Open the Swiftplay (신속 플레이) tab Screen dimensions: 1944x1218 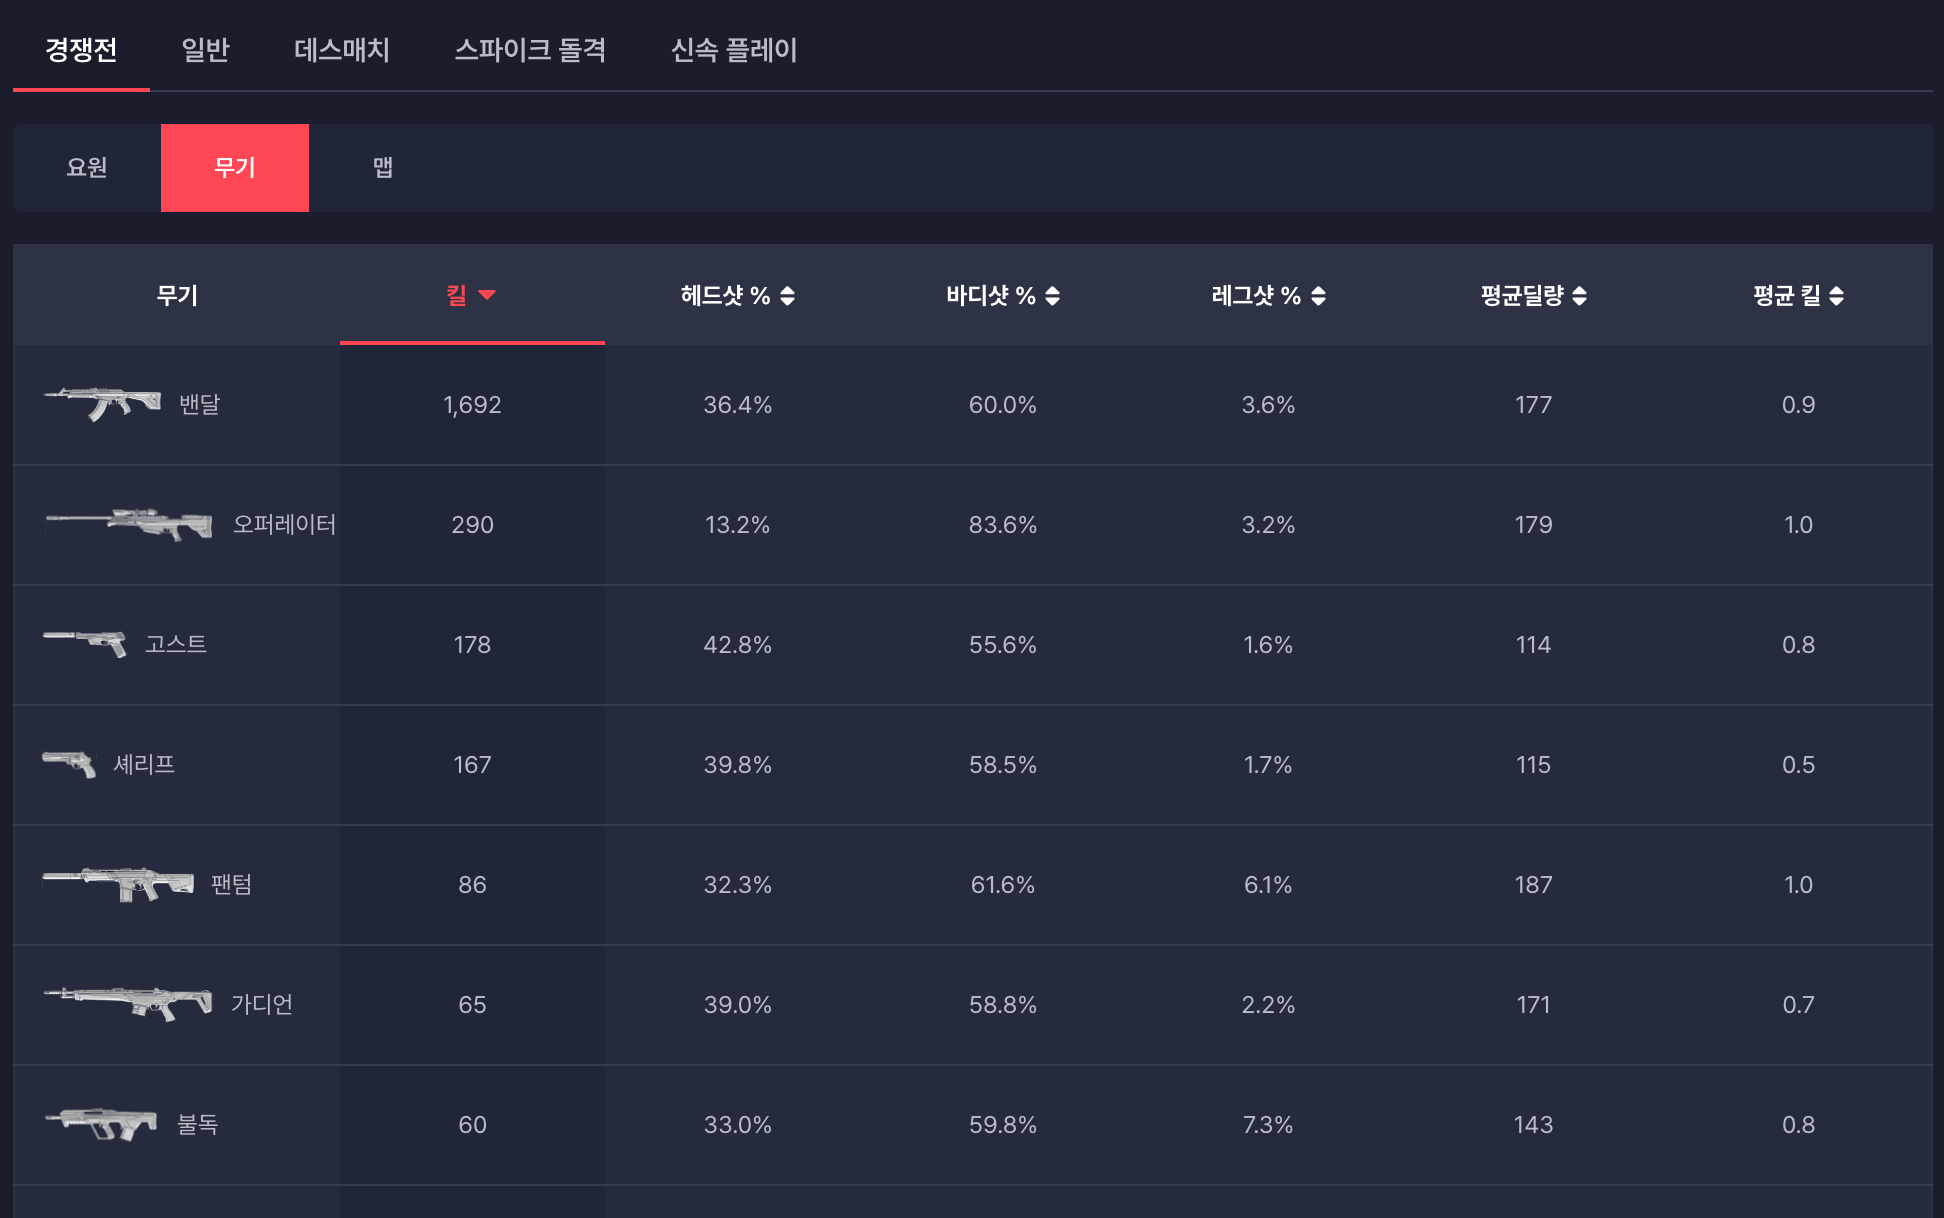point(733,50)
